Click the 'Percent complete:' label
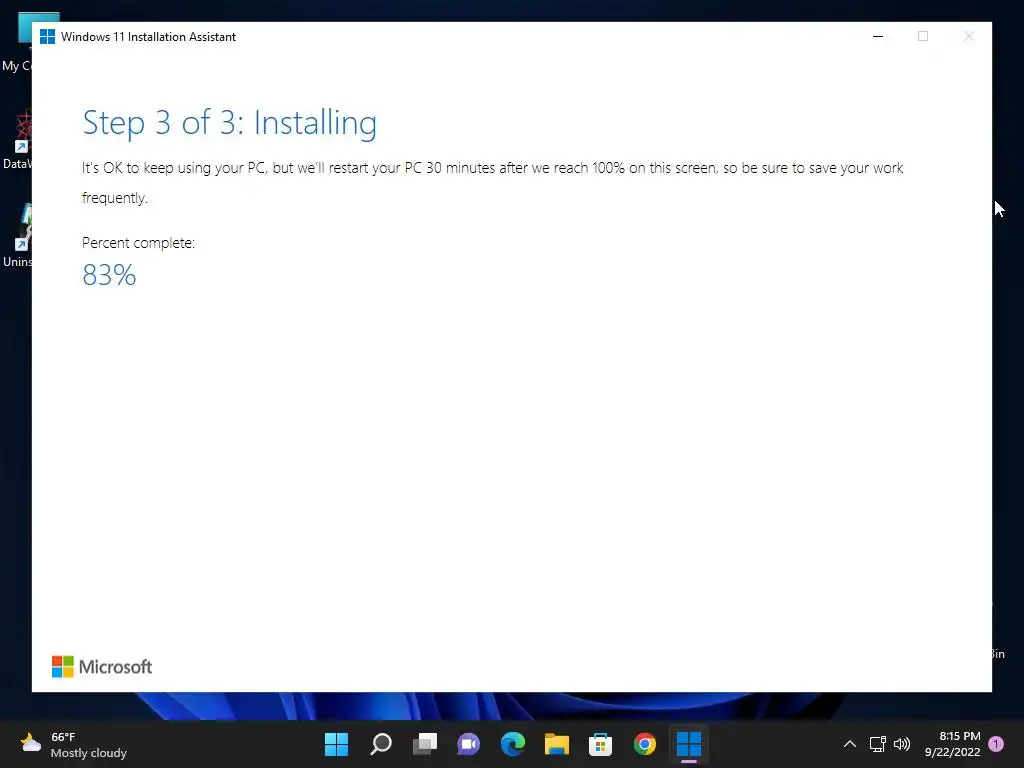This screenshot has height=768, width=1024. point(138,243)
